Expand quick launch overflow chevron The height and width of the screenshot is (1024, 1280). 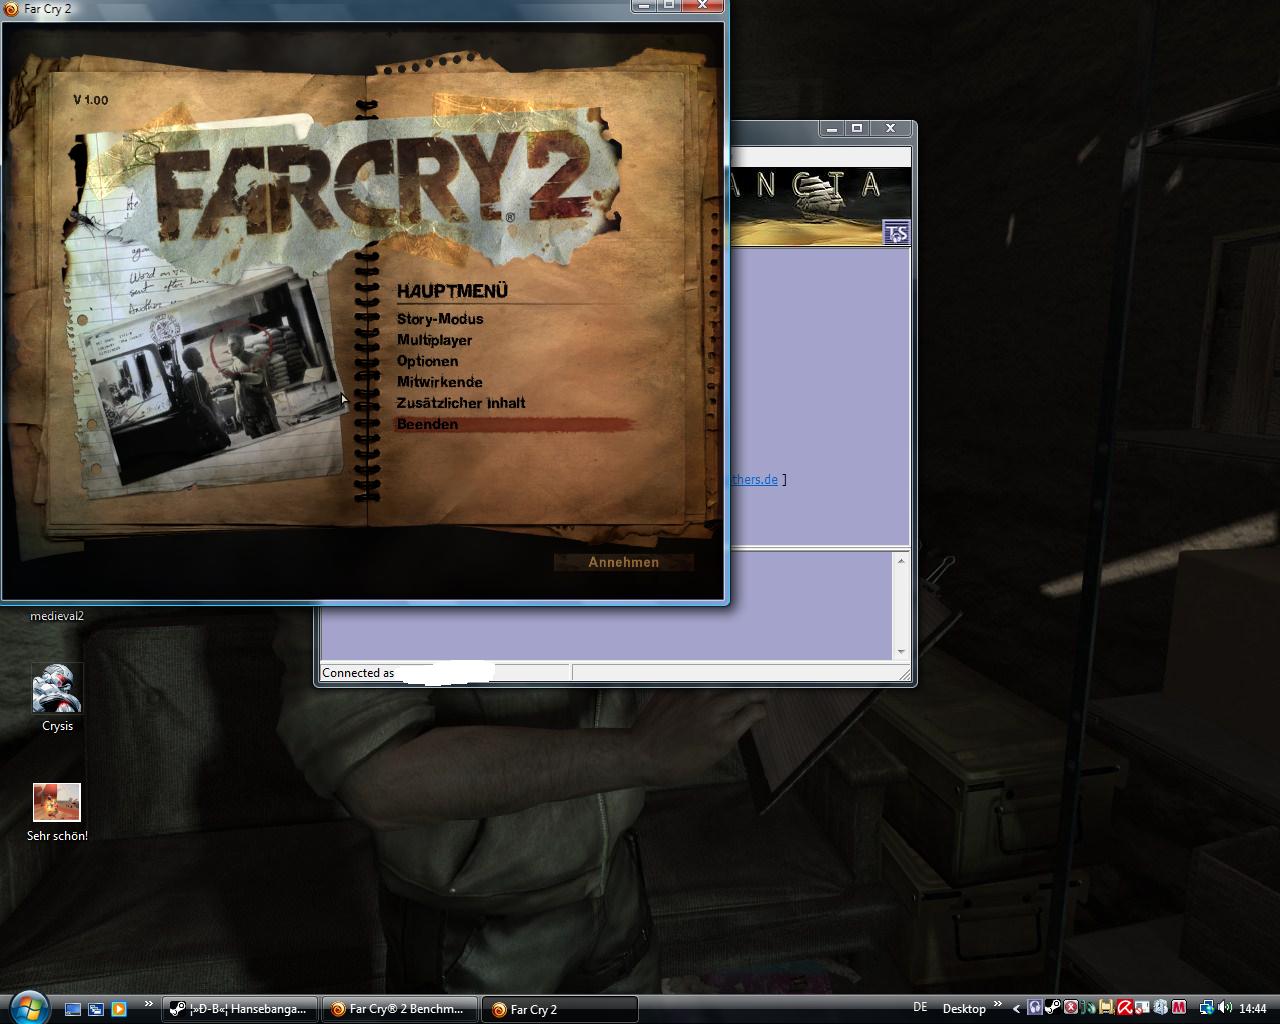point(149,1004)
